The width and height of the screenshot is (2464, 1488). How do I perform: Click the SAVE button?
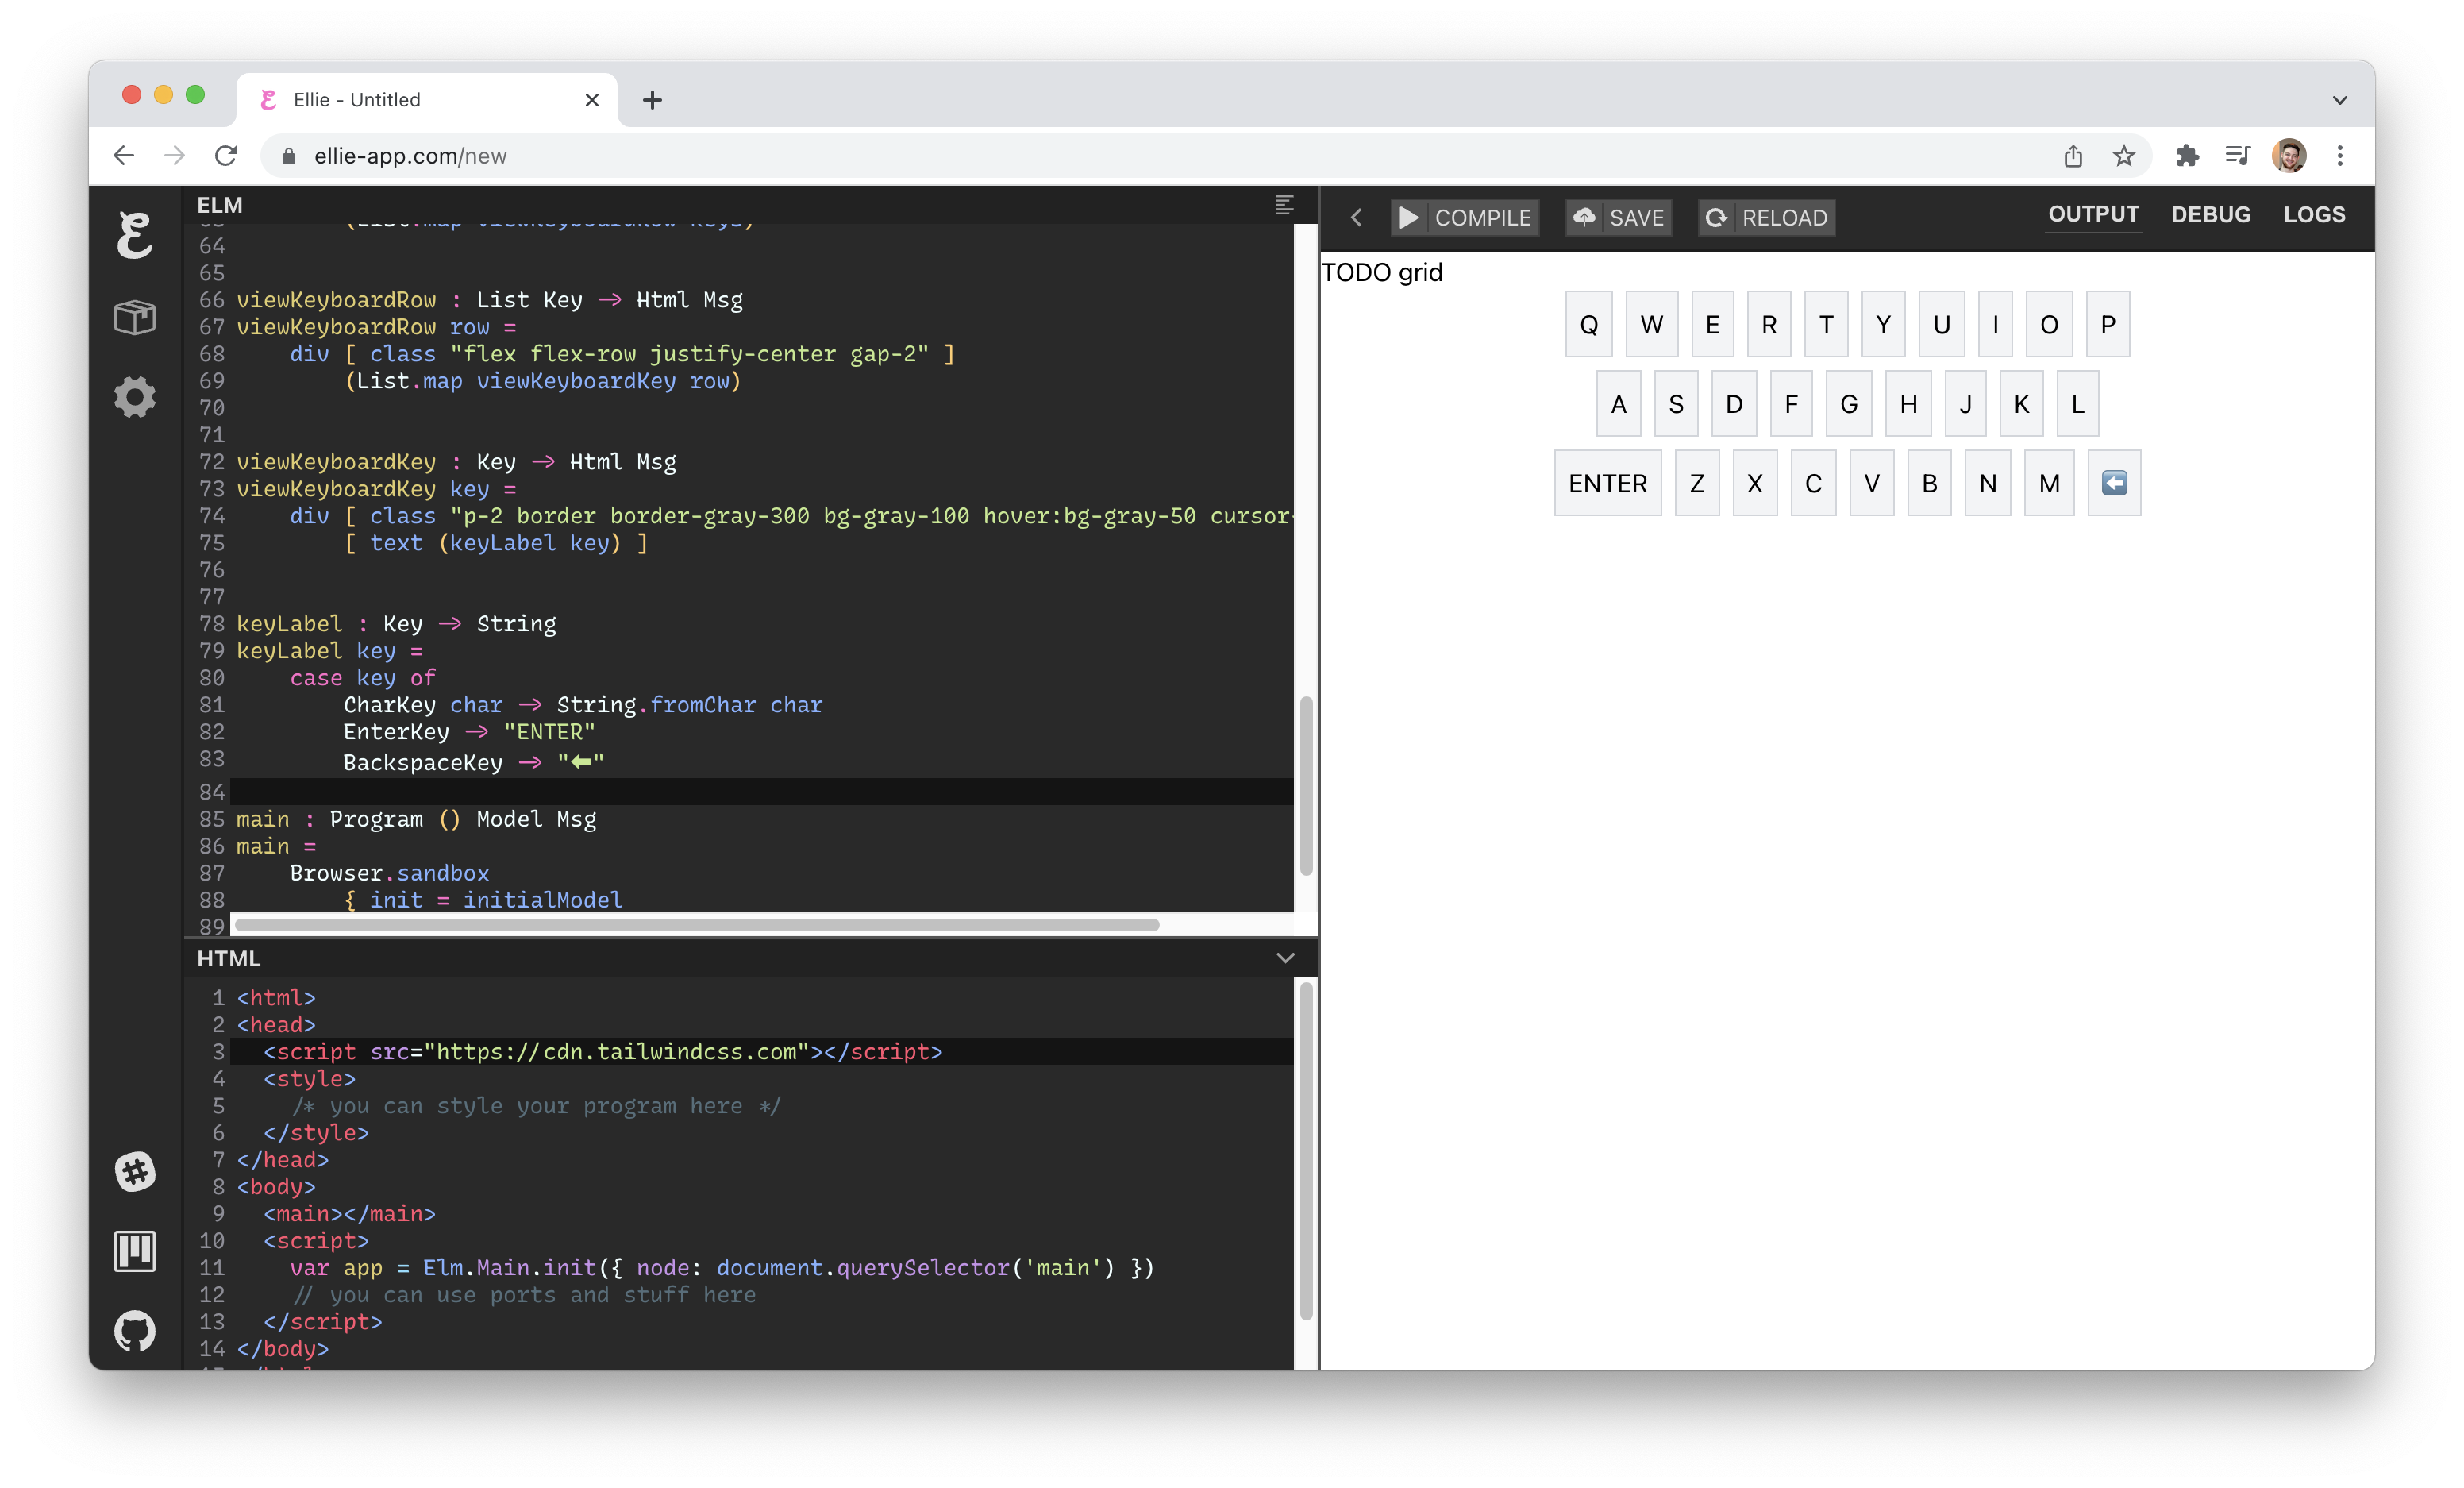[1618, 217]
